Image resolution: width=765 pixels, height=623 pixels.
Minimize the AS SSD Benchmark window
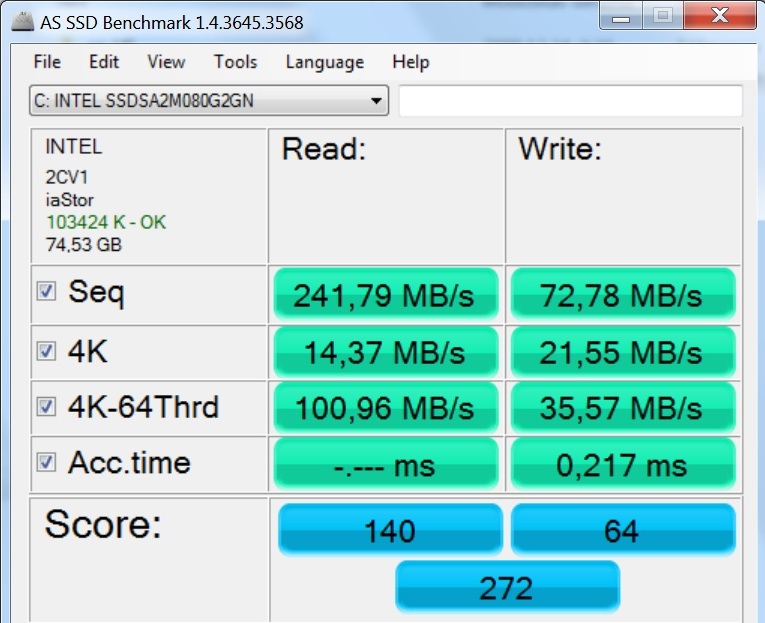coord(621,15)
